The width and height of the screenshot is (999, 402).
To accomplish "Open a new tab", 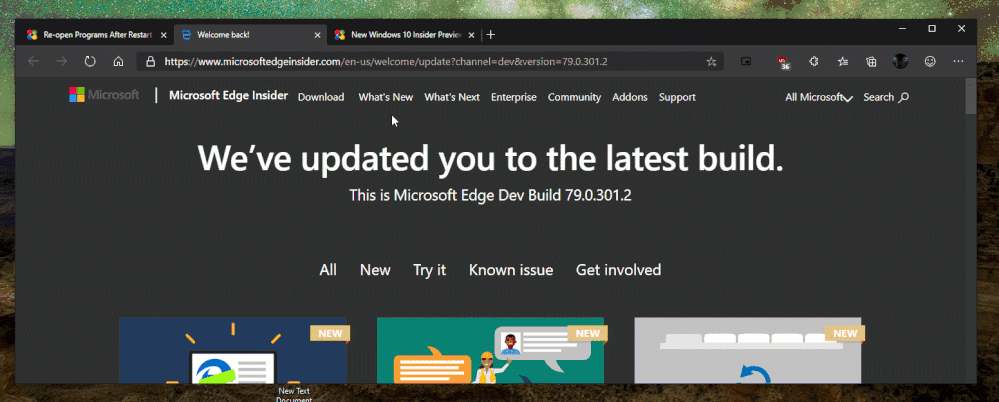I will [491, 35].
